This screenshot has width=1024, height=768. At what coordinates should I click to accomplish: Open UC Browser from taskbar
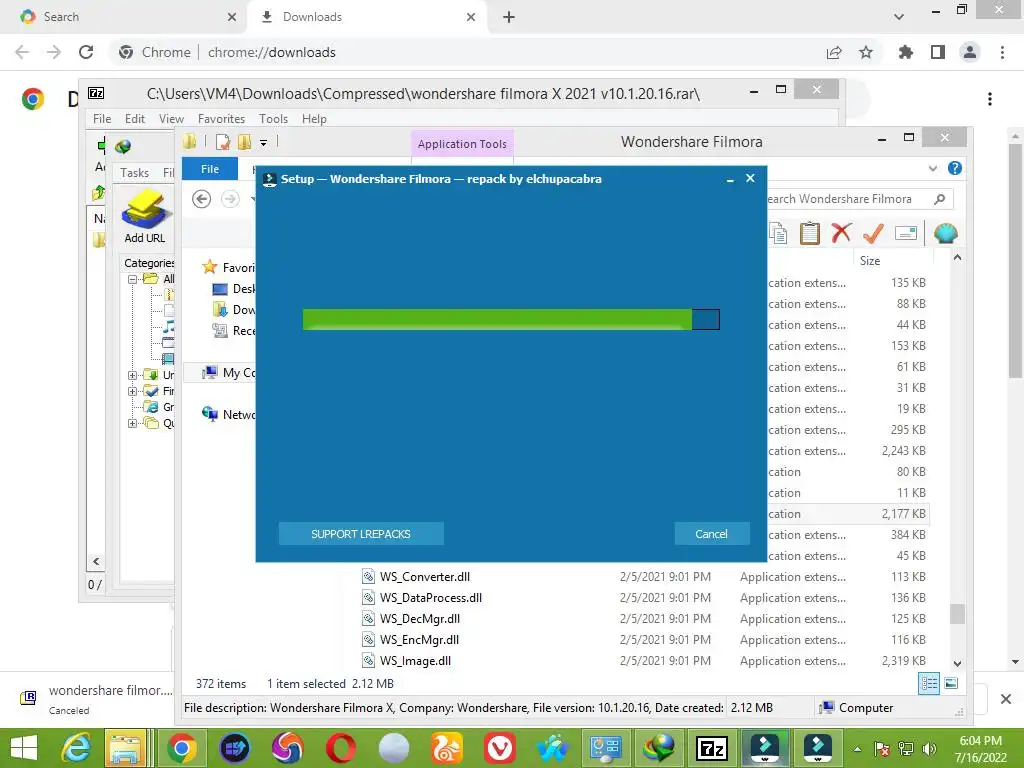pyautogui.click(x=447, y=748)
